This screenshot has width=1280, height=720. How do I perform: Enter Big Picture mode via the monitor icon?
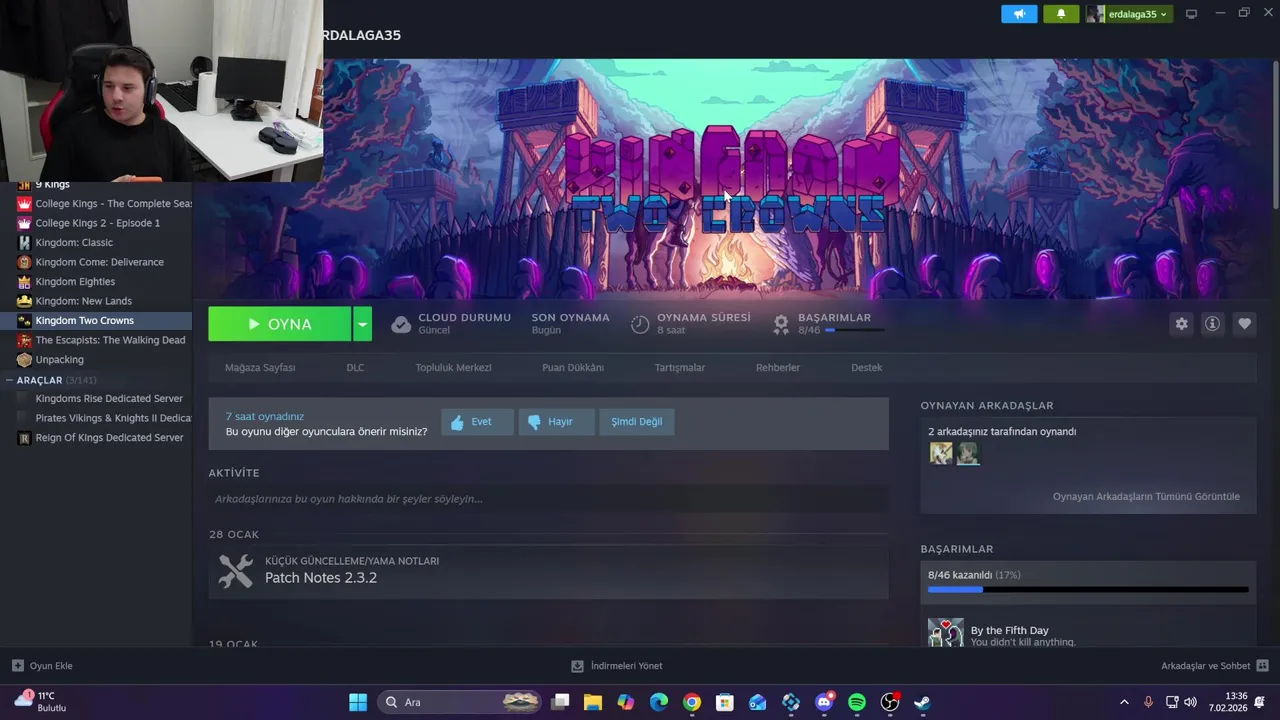(x=1191, y=14)
